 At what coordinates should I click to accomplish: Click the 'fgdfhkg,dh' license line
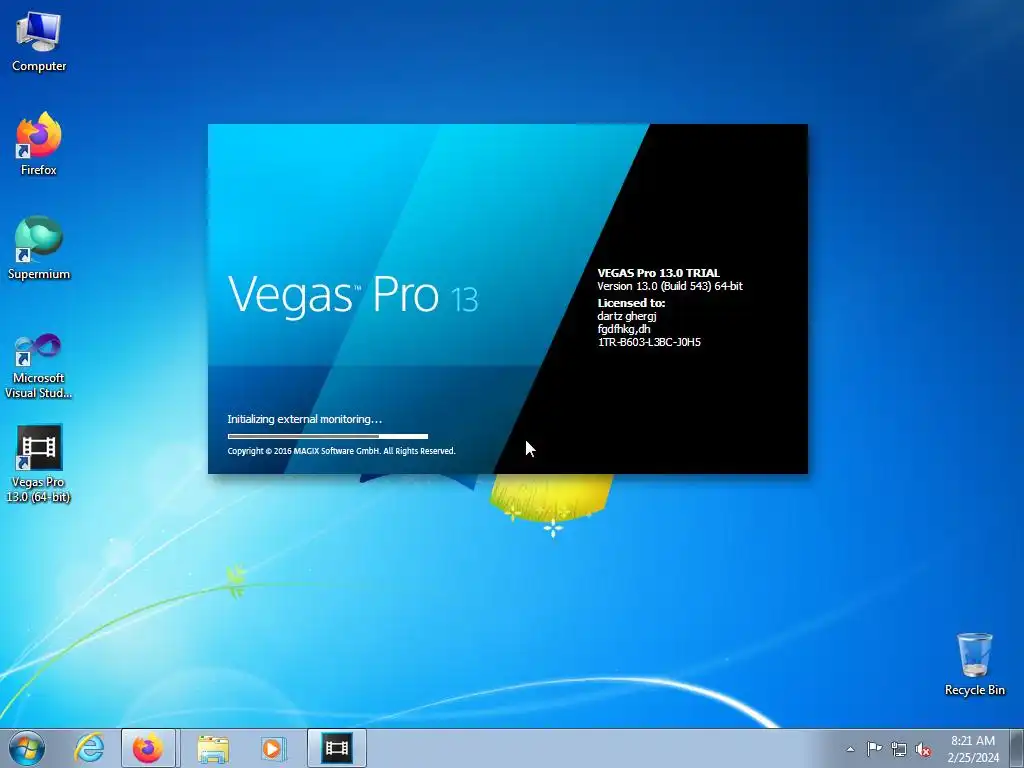[x=624, y=329]
